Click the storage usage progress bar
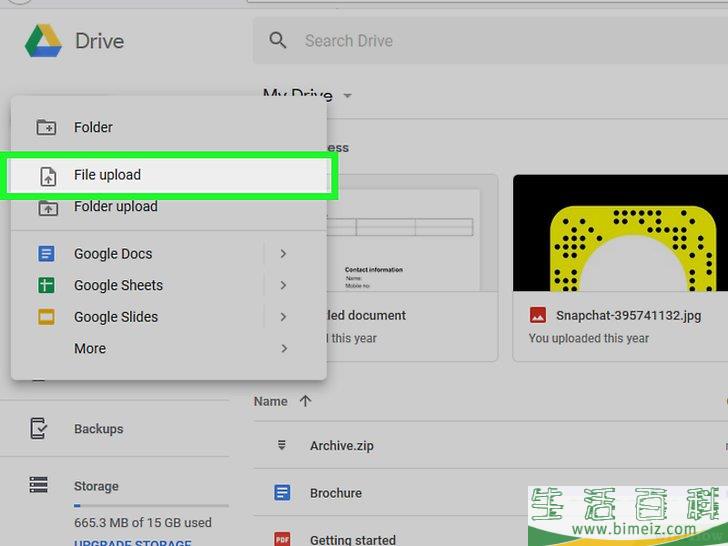The height and width of the screenshot is (546, 728). tap(151, 506)
